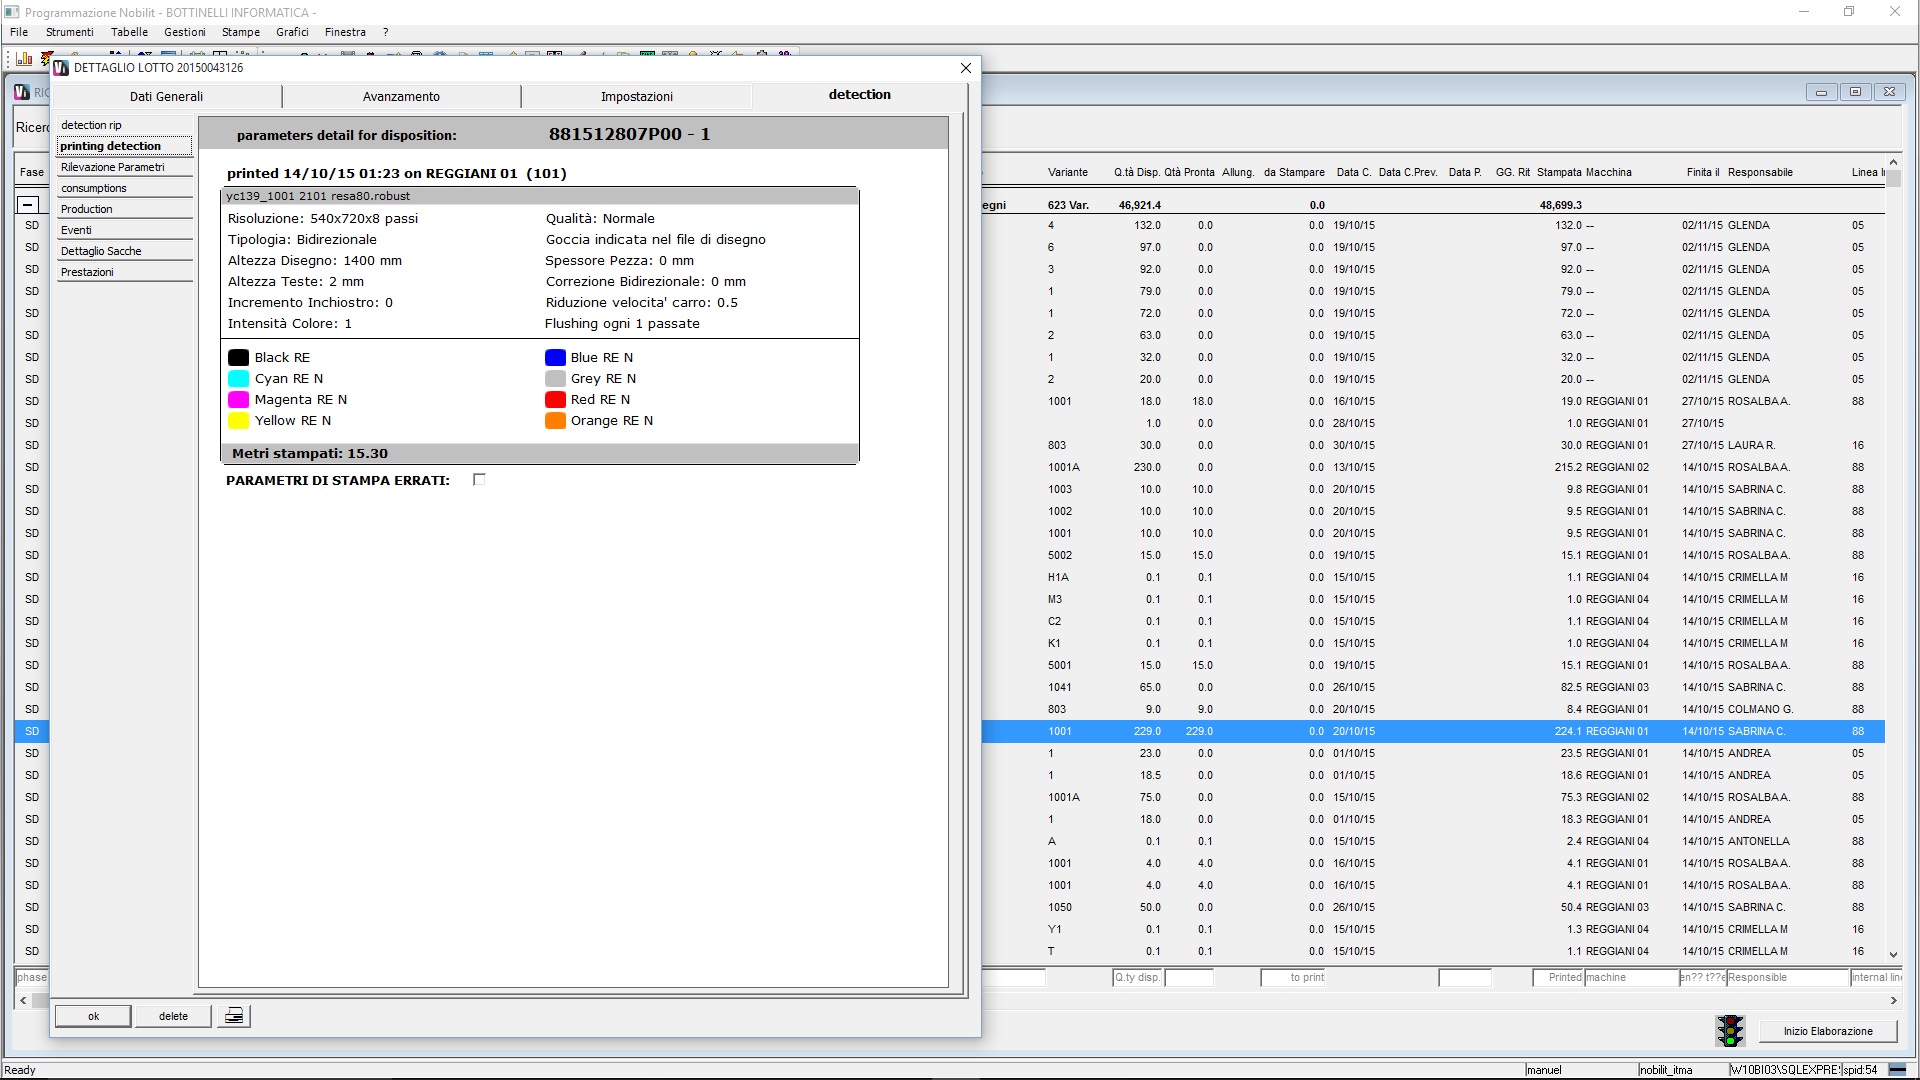The height and width of the screenshot is (1080, 1920).
Task: Click the Red RE N color swatch
Action: (x=555, y=400)
